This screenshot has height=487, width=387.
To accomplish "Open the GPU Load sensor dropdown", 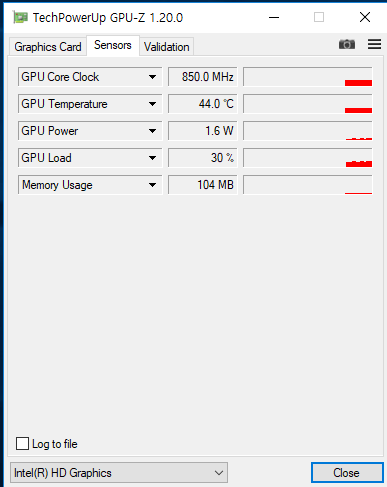I will (x=152, y=158).
